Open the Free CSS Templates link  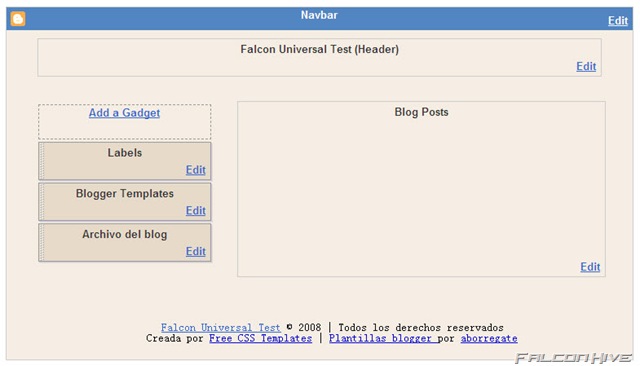(x=260, y=338)
